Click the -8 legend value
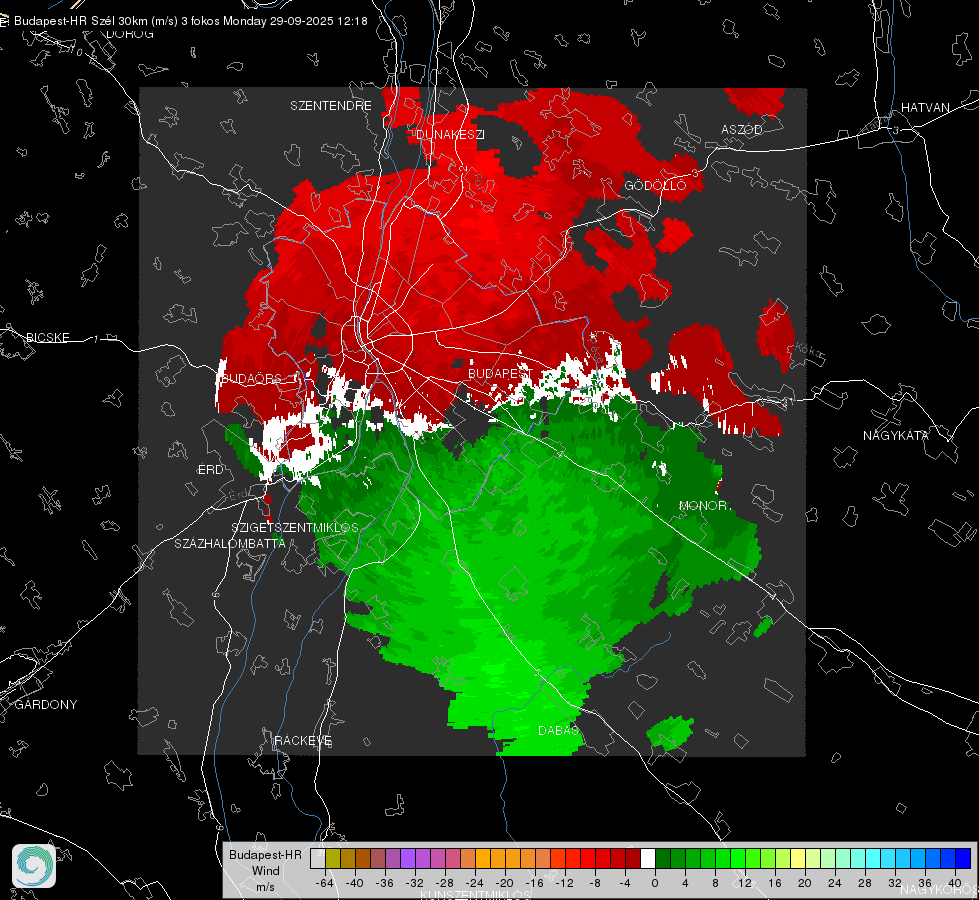Viewport: 979px width, 900px height. click(x=594, y=883)
